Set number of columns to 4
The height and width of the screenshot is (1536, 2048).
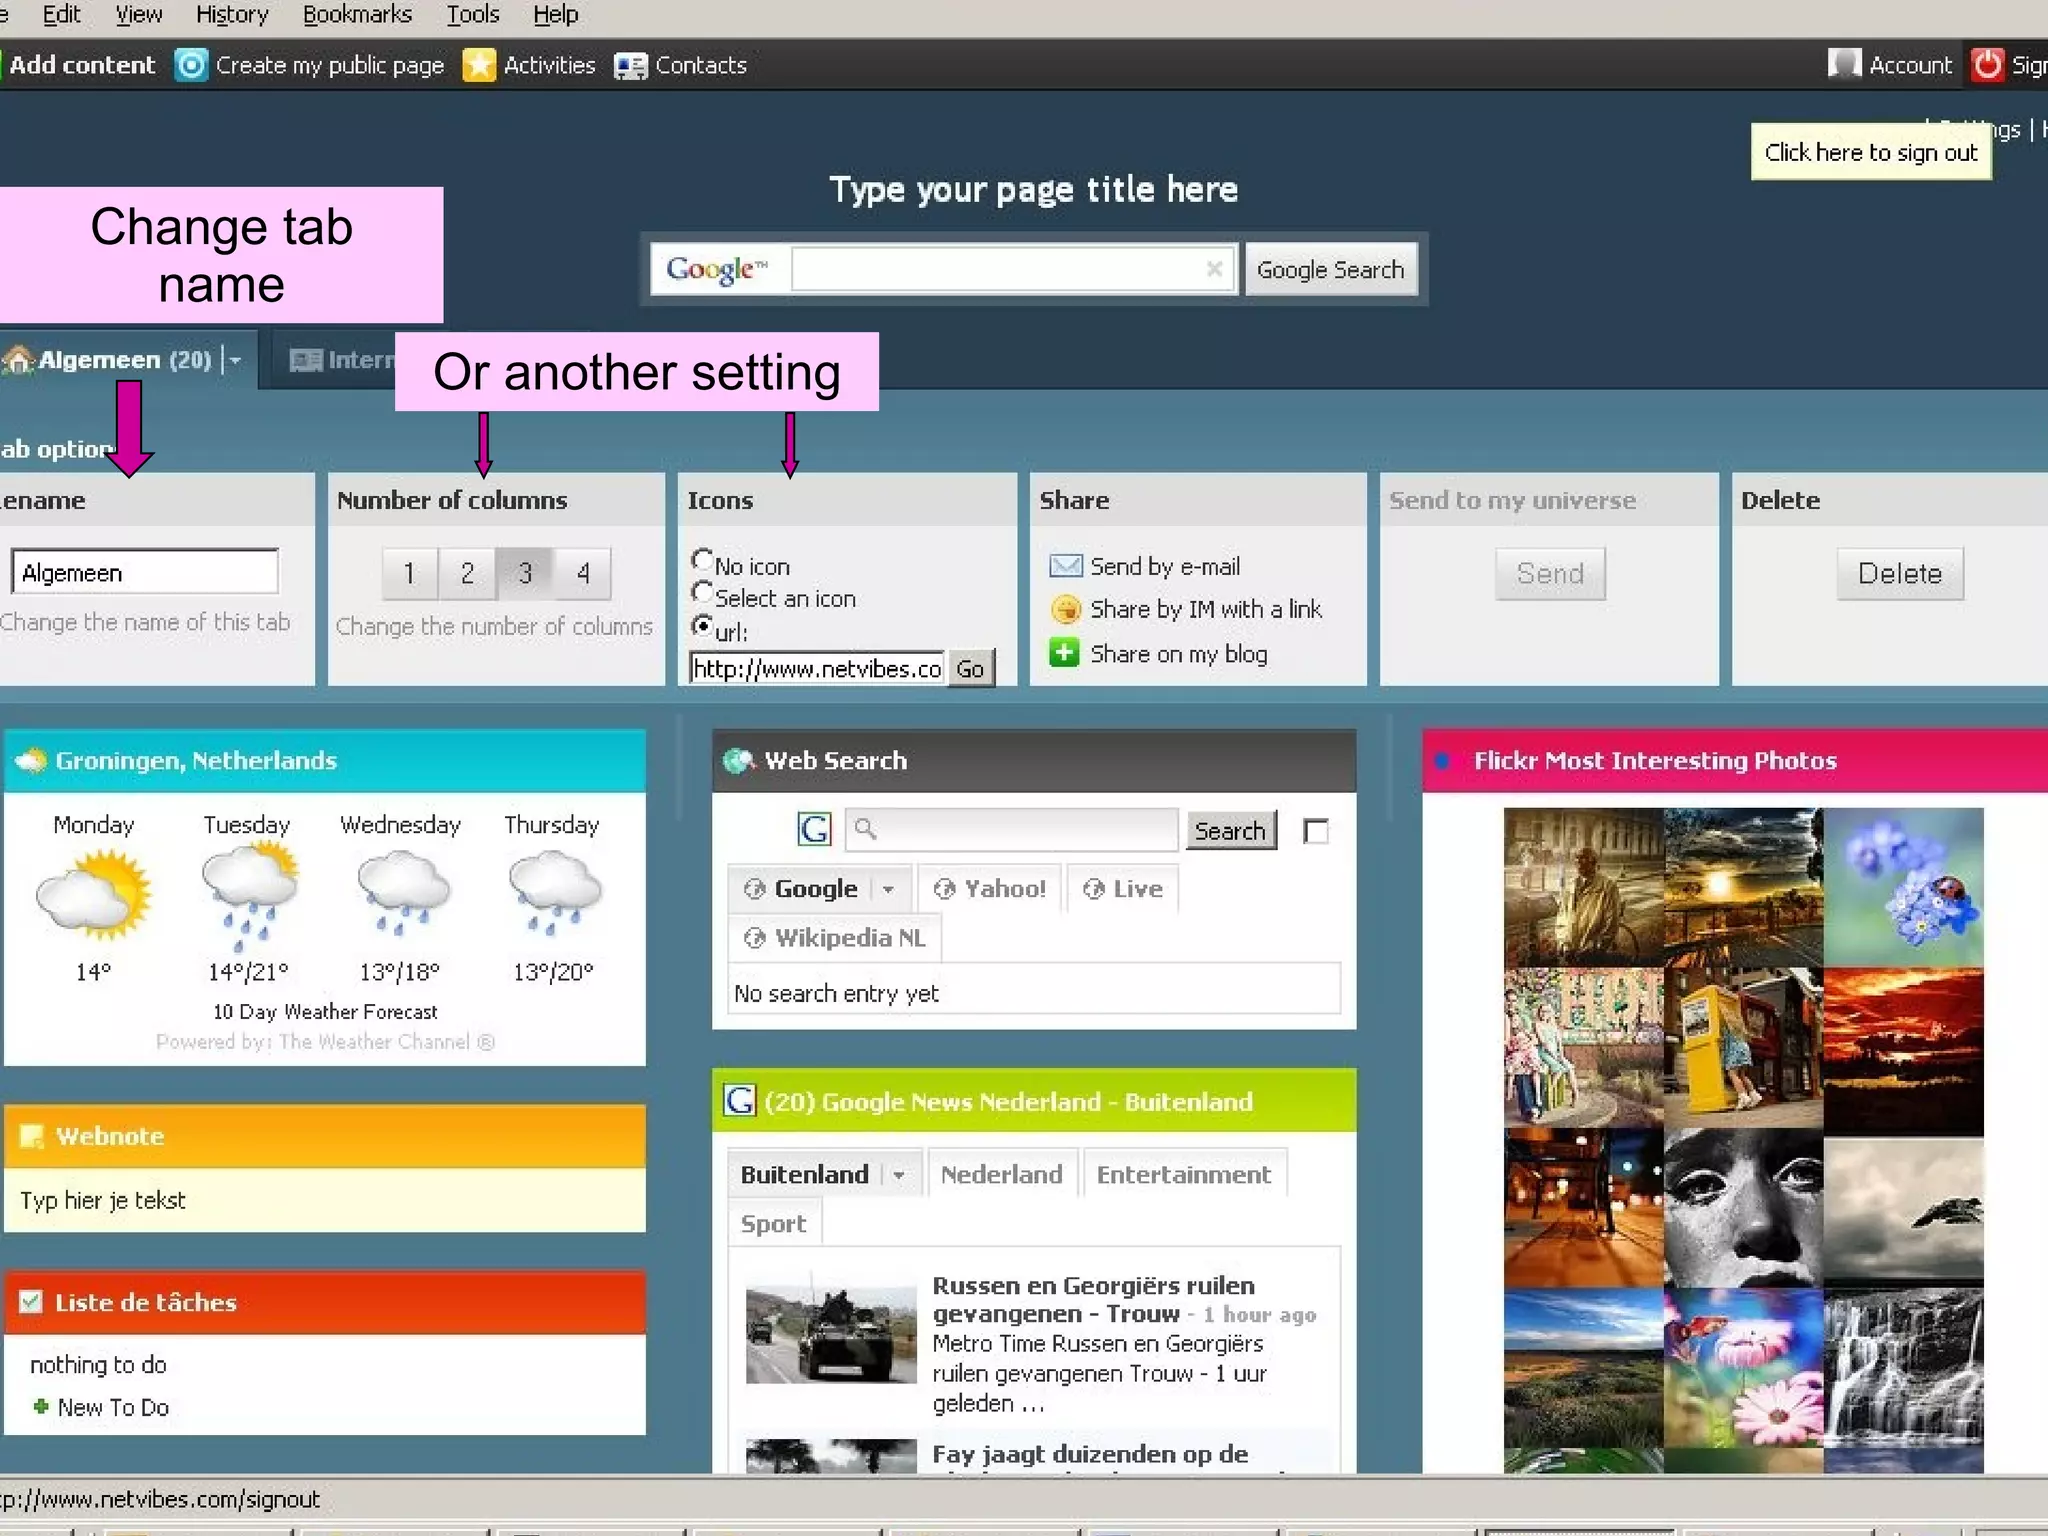pos(583,573)
